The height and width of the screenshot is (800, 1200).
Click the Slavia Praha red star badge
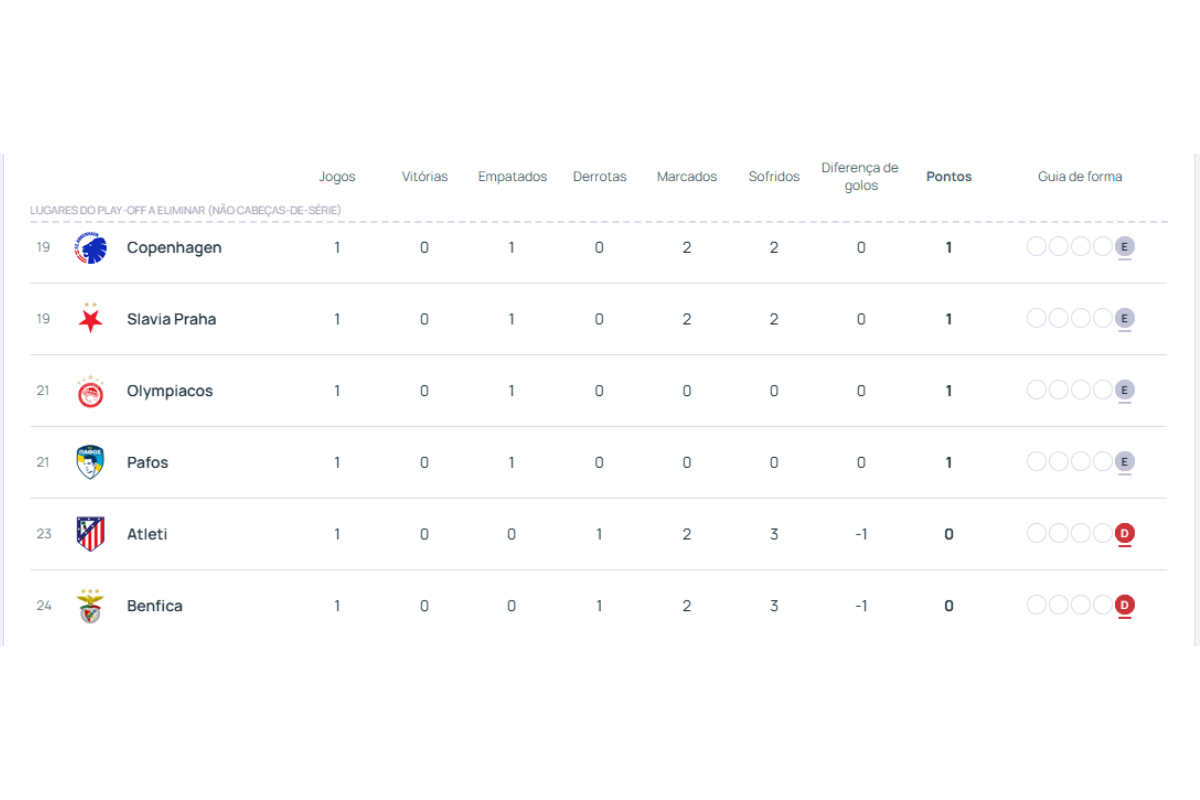[x=91, y=318]
